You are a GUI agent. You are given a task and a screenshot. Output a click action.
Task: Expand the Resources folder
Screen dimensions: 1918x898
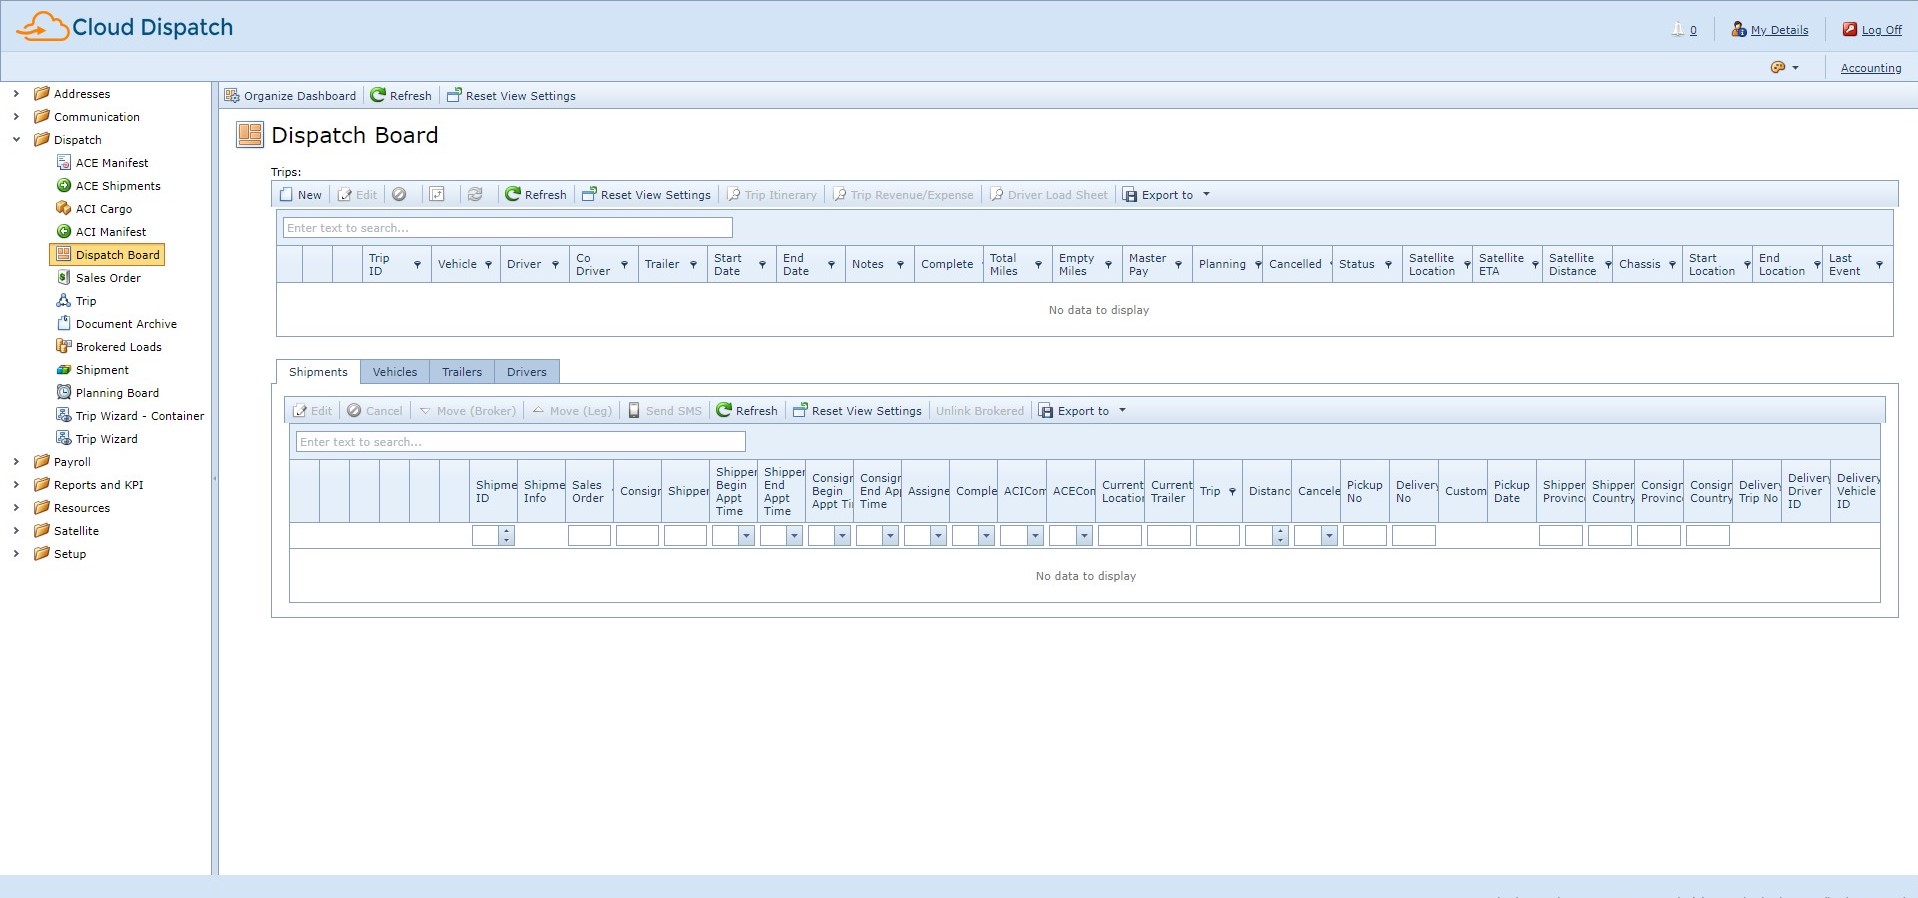click(16, 508)
